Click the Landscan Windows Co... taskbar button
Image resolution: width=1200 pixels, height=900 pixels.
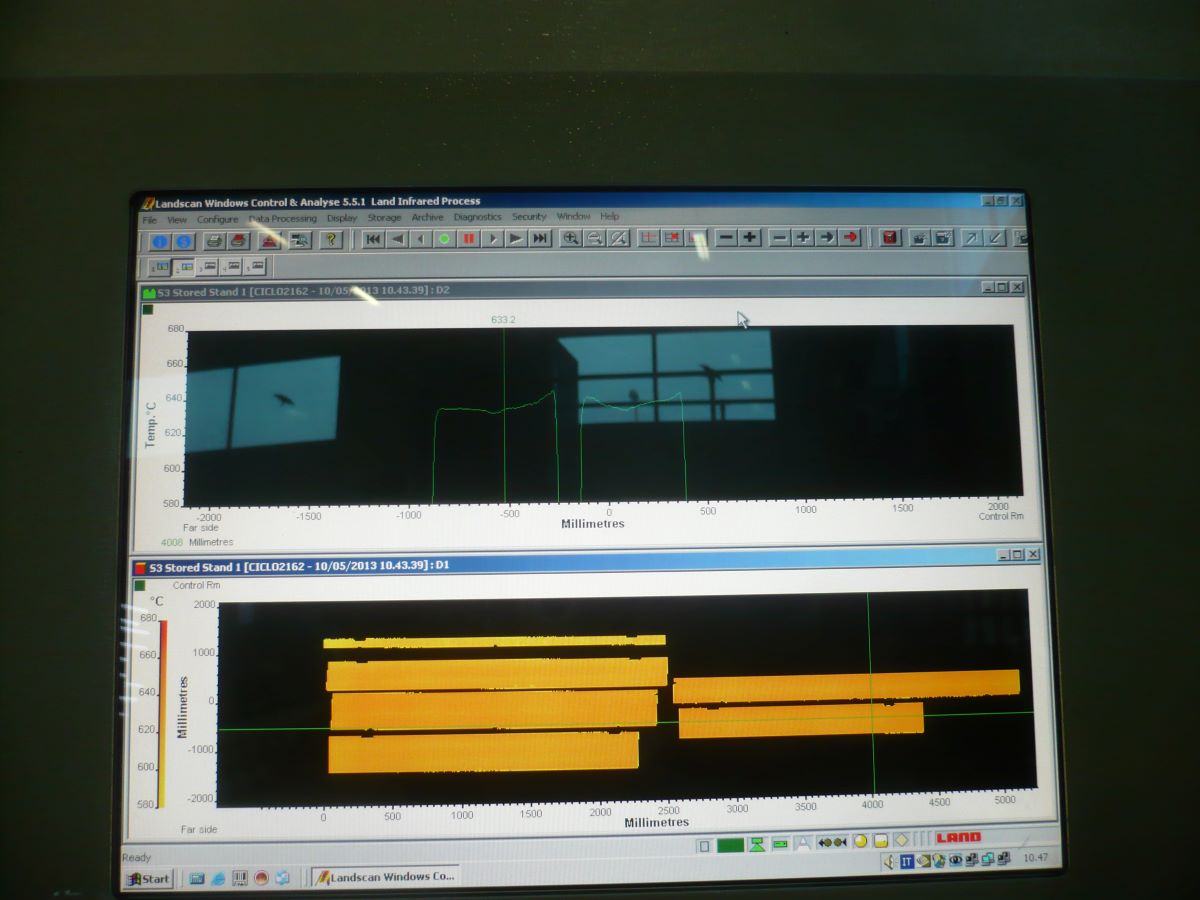385,876
